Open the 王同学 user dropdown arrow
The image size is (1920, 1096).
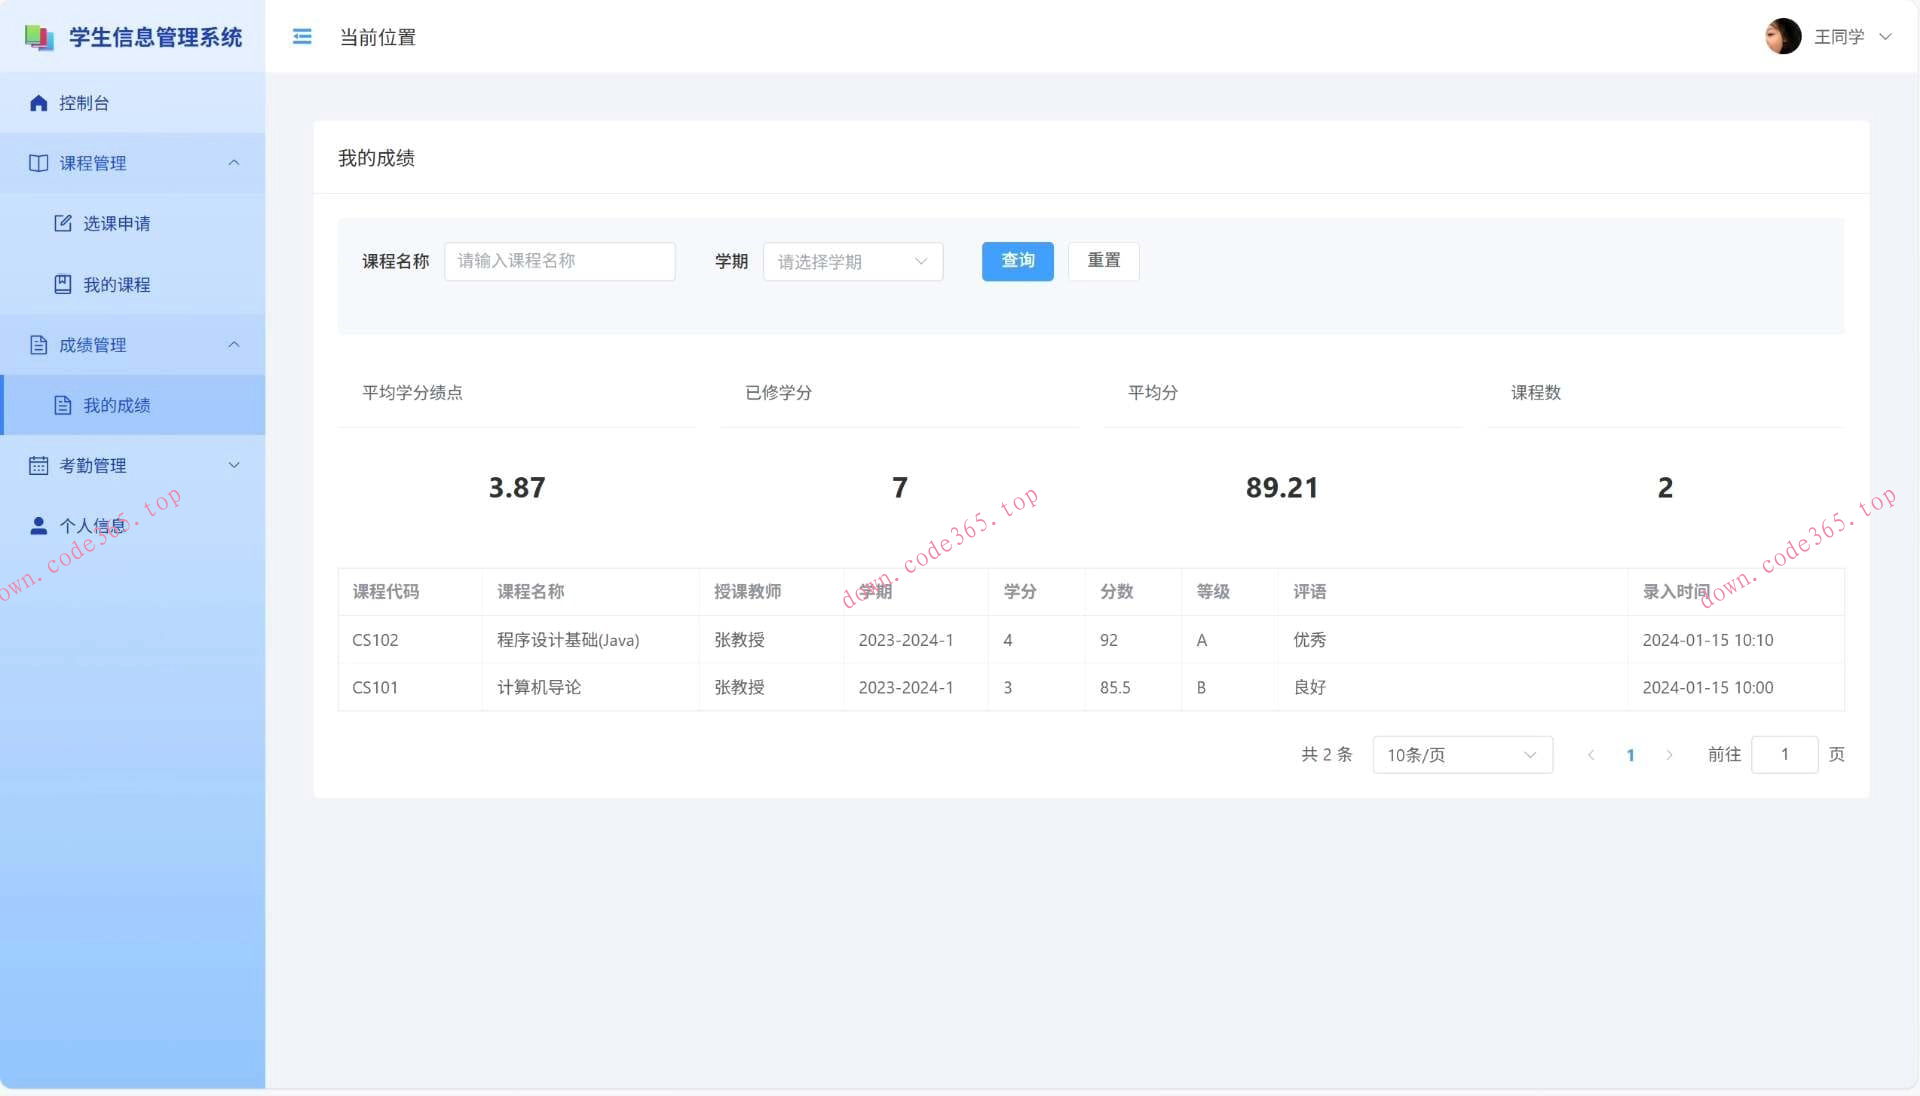point(1886,37)
